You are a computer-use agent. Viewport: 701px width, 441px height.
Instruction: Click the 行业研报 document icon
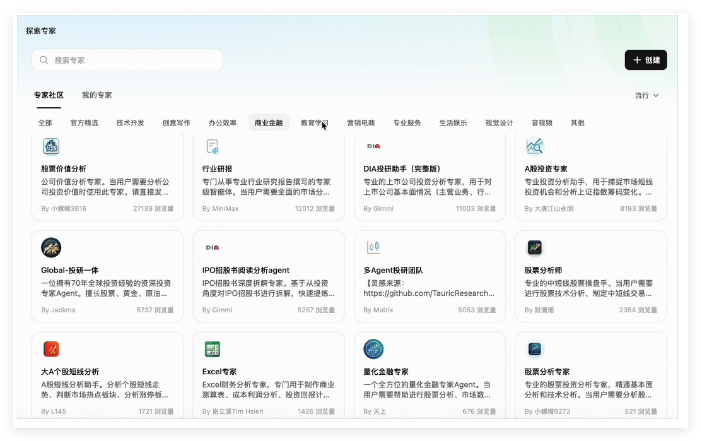point(212,146)
